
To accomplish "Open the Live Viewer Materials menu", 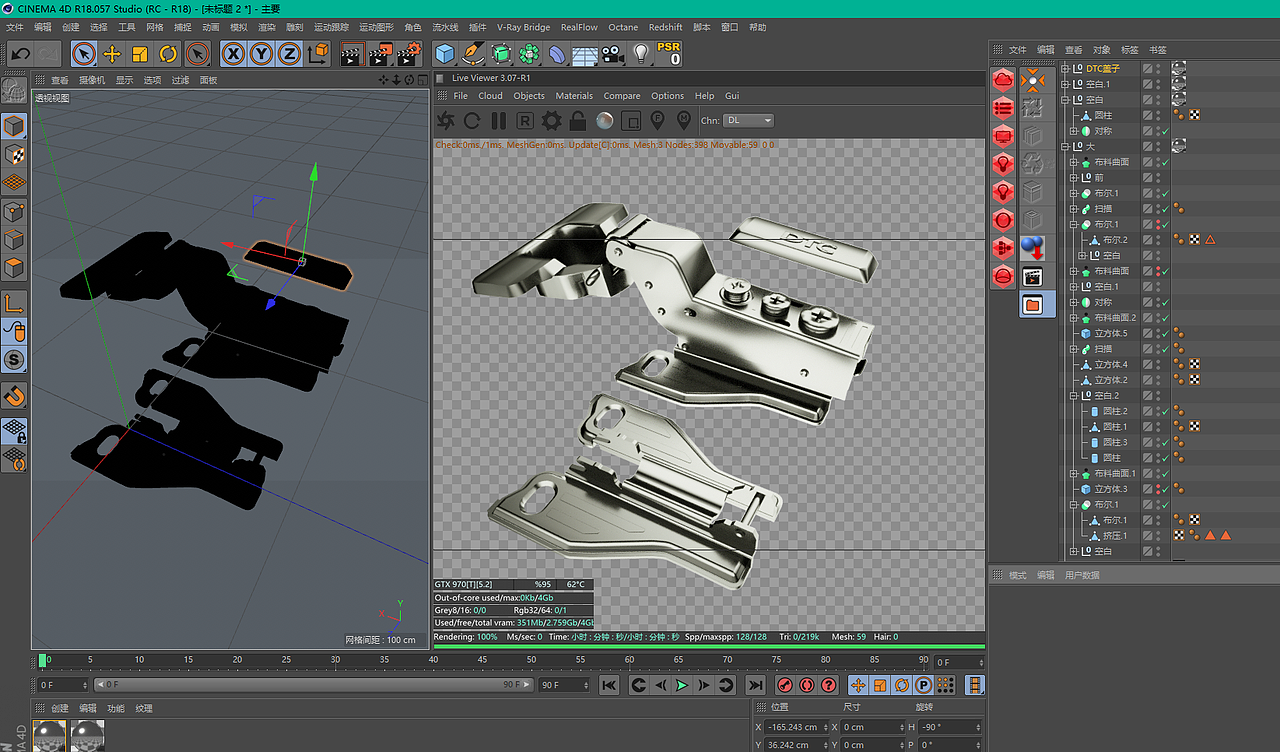I will (574, 96).
